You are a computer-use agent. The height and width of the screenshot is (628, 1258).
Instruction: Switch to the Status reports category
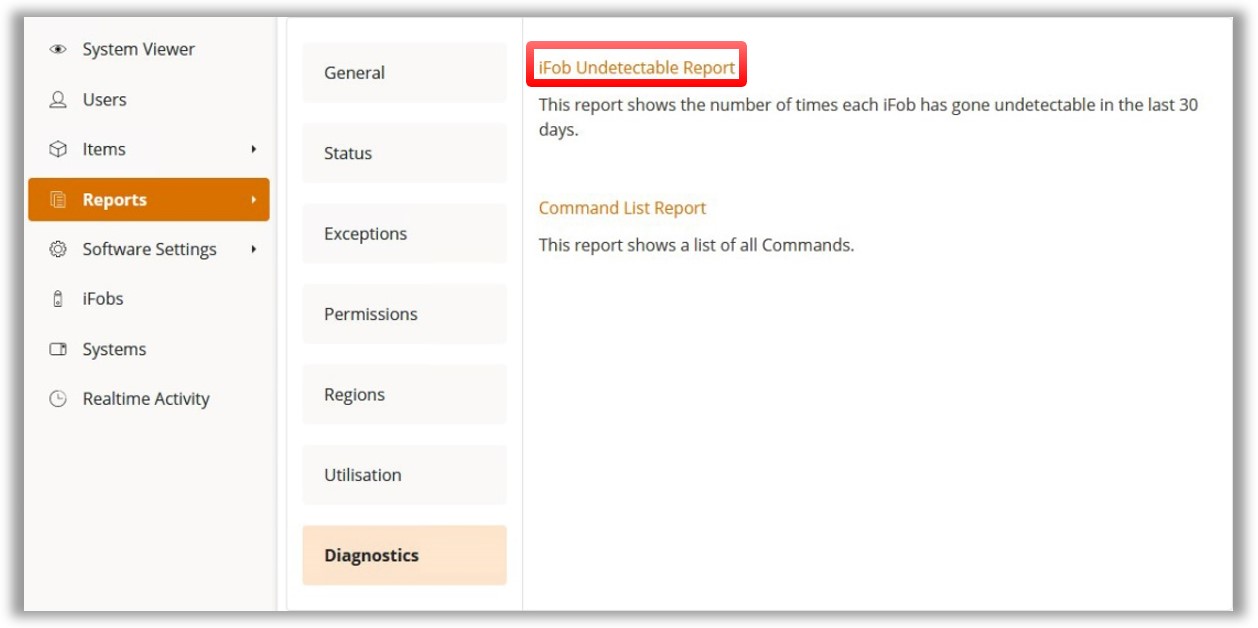tap(404, 153)
